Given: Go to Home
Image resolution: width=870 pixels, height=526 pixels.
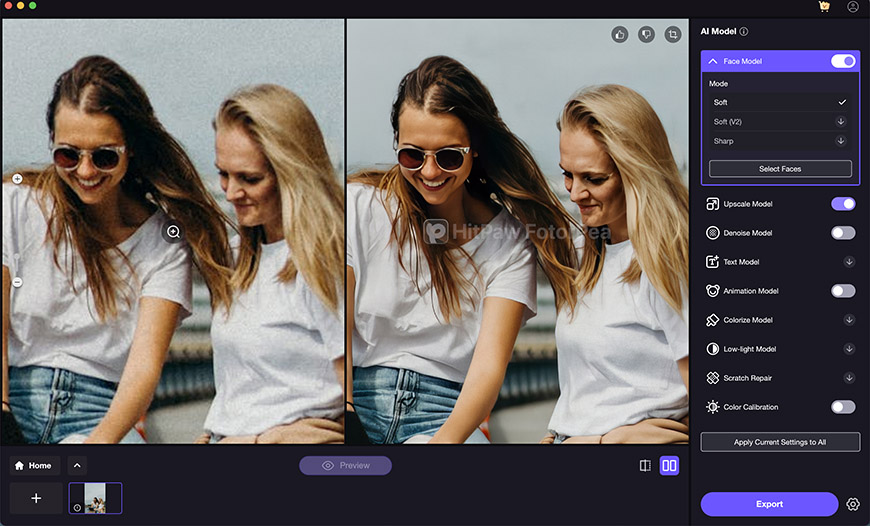Looking at the screenshot, I should [x=34, y=466].
